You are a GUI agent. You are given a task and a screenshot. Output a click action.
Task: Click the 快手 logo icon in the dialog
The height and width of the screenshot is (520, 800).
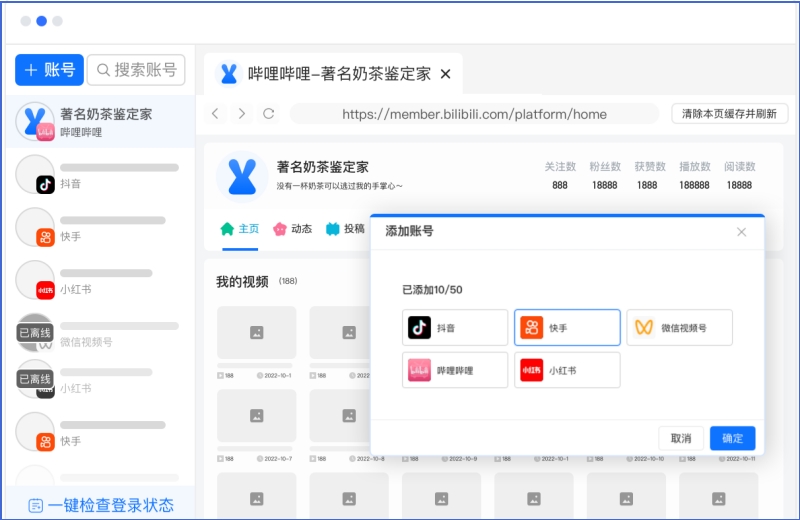click(532, 328)
